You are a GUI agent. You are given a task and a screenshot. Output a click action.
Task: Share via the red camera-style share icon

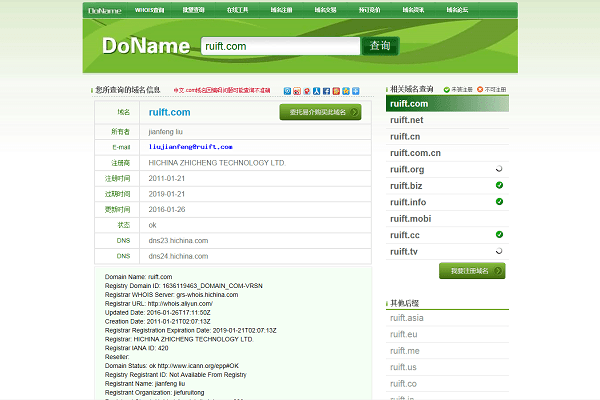(x=297, y=91)
